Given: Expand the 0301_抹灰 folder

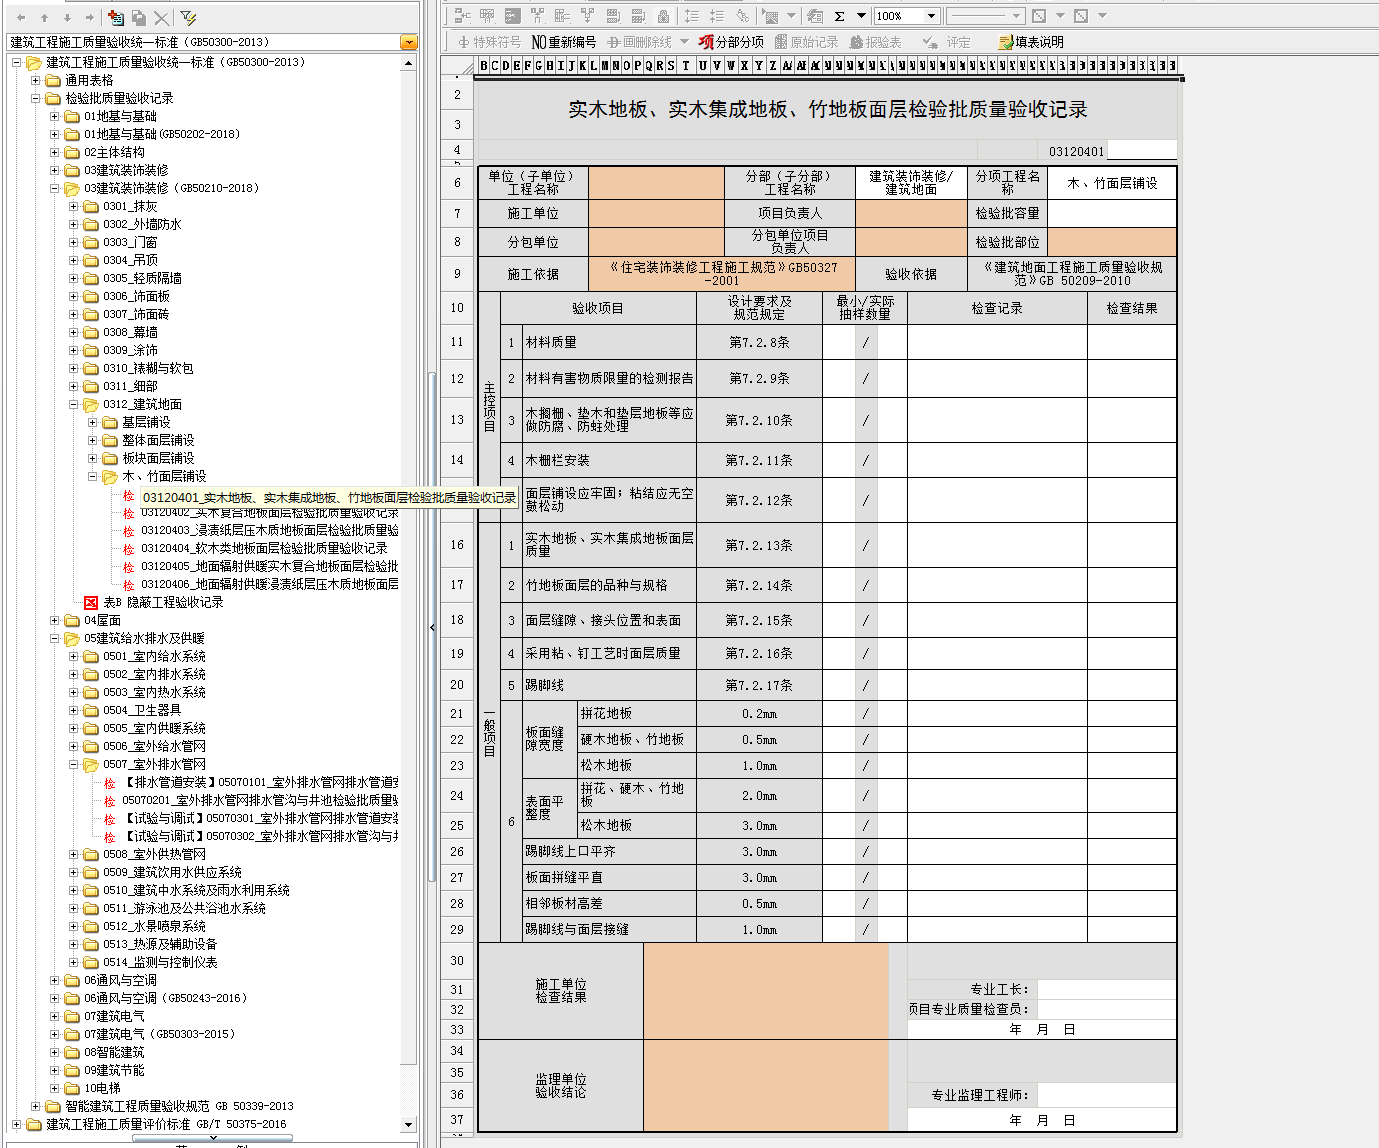Looking at the screenshot, I should click(x=74, y=206).
